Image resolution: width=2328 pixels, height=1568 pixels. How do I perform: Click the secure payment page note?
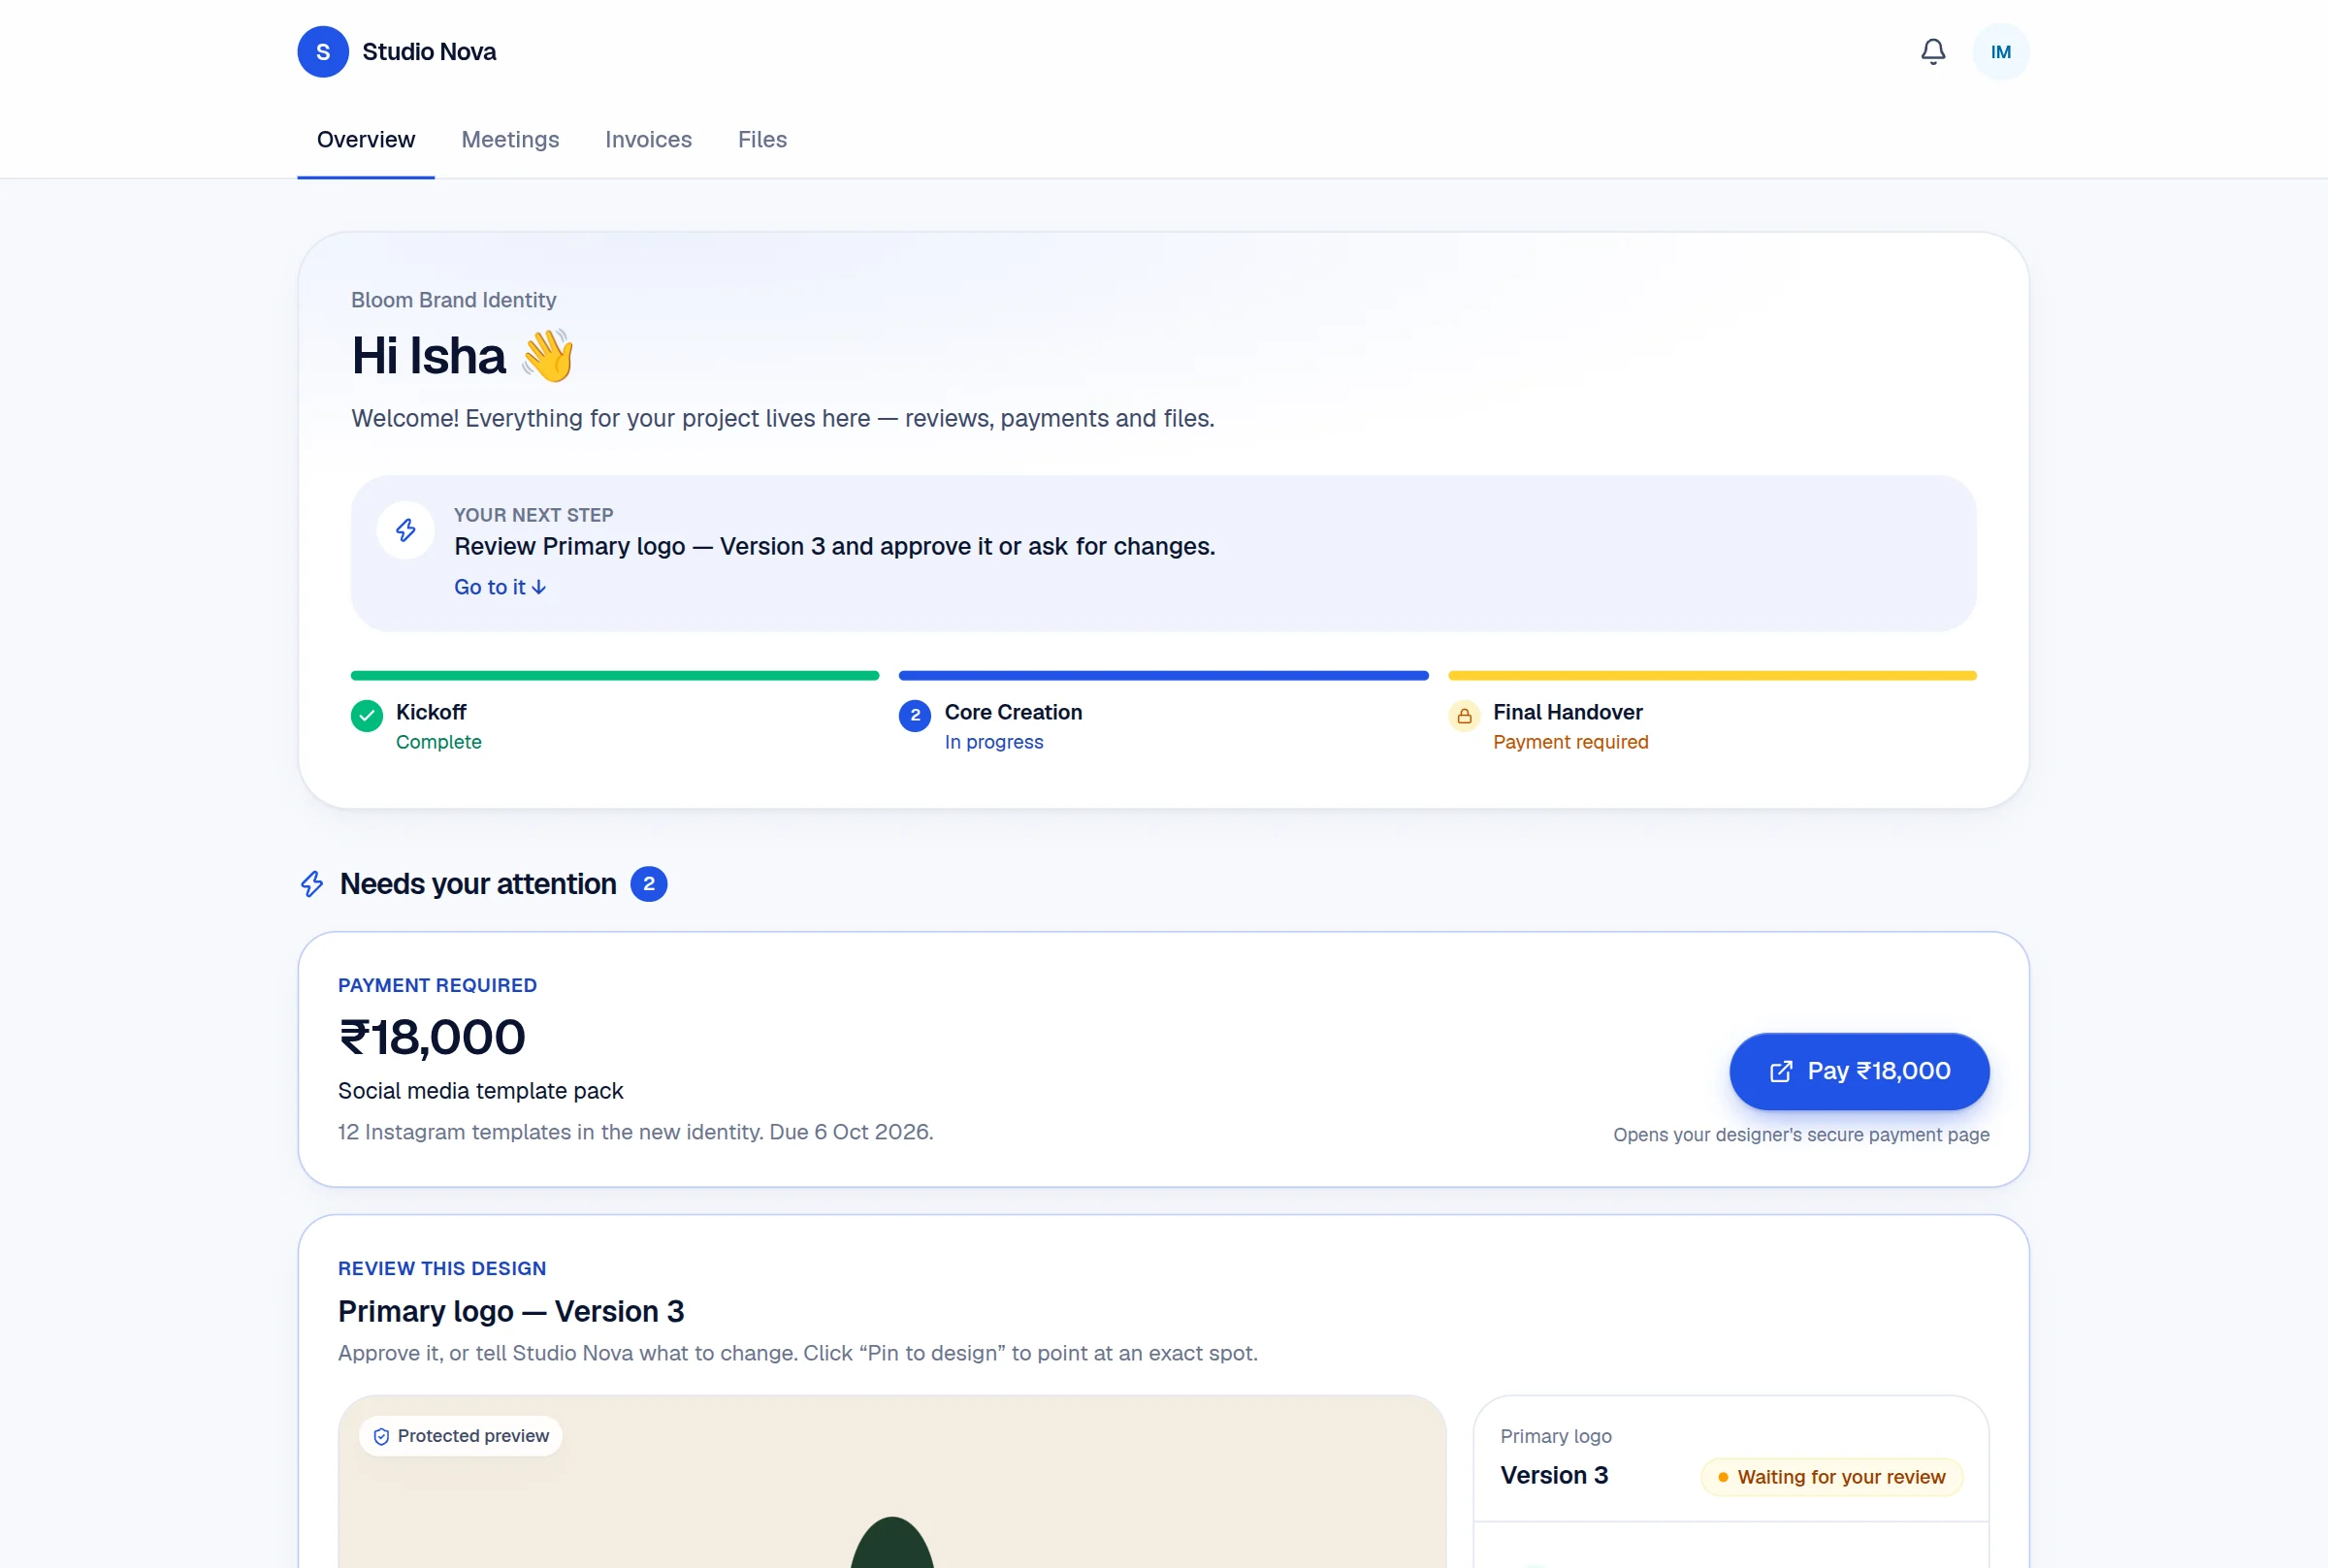(1801, 1136)
